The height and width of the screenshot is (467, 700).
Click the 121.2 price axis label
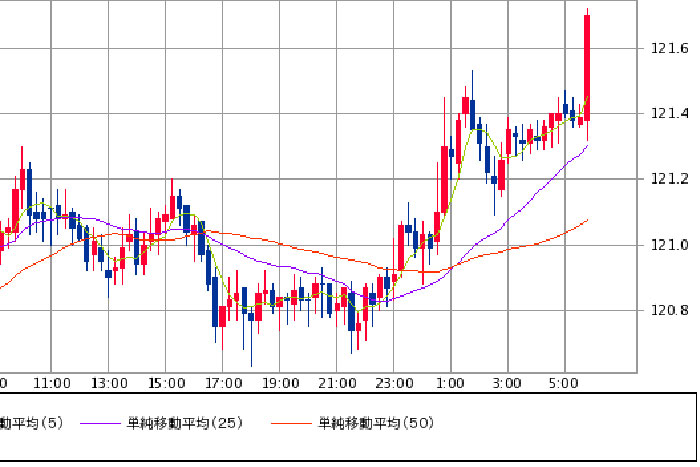click(x=669, y=179)
